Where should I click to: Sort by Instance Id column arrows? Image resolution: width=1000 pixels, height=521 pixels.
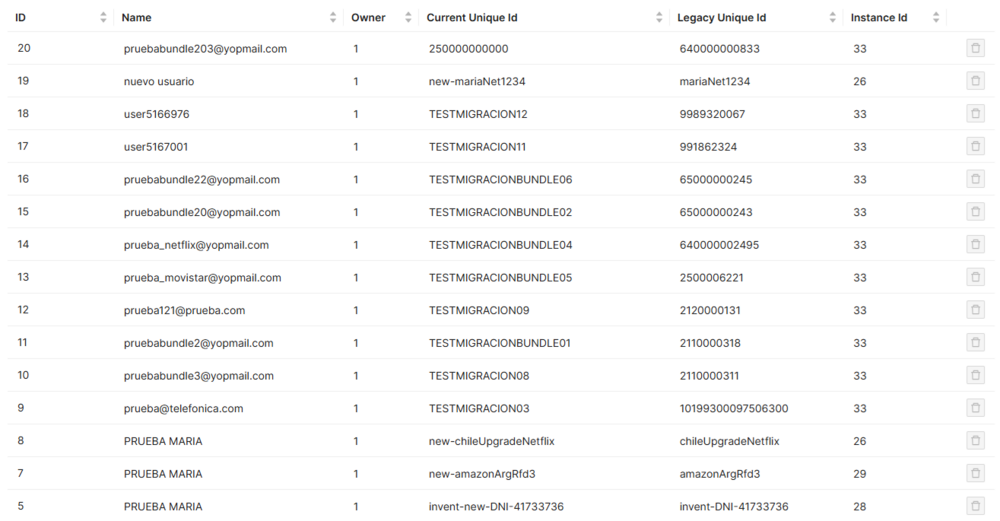point(936,18)
